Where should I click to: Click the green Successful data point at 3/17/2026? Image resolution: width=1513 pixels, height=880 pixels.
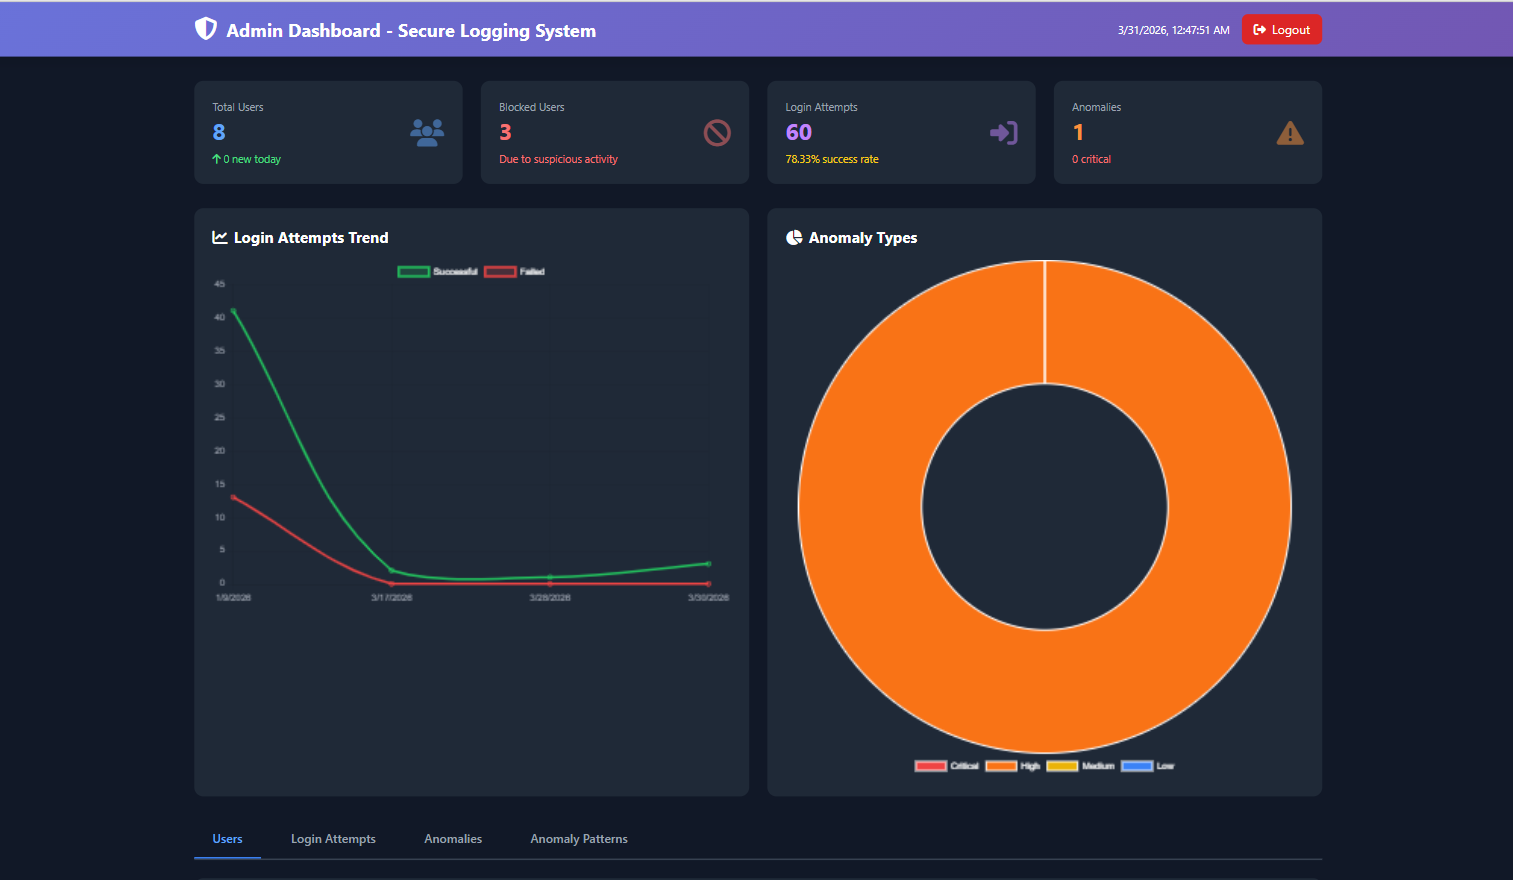click(x=392, y=571)
